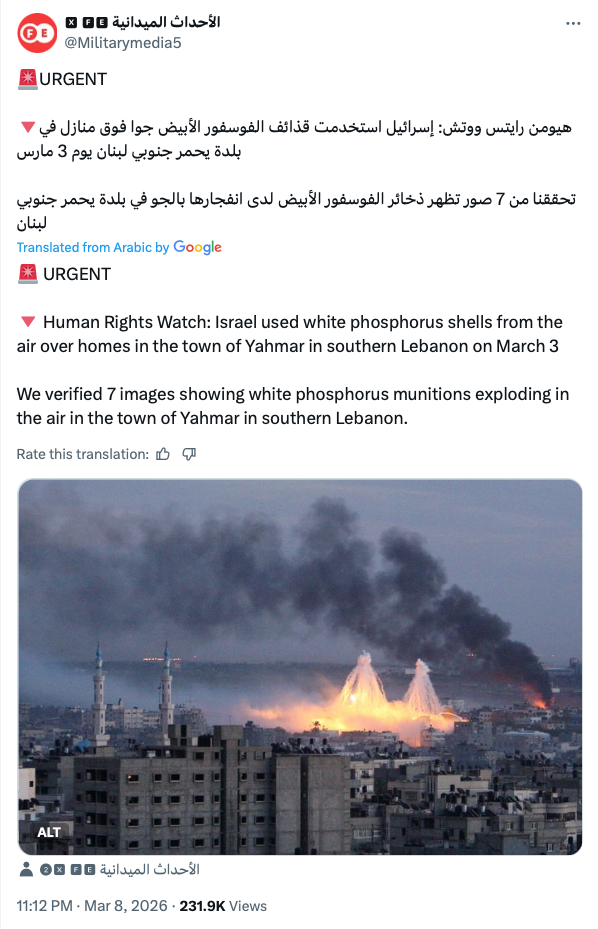
Task: Open the ALT image description badge
Action: [x=49, y=832]
